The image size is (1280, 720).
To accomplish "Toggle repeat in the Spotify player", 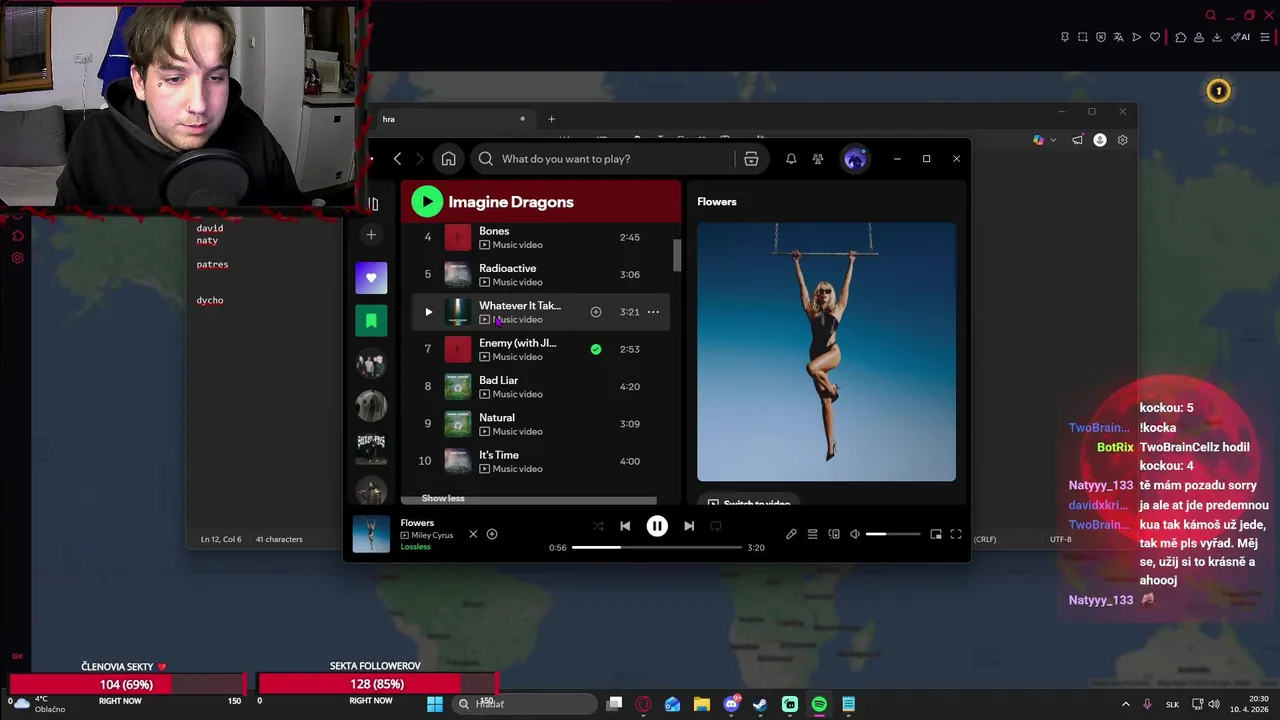I will (x=716, y=526).
